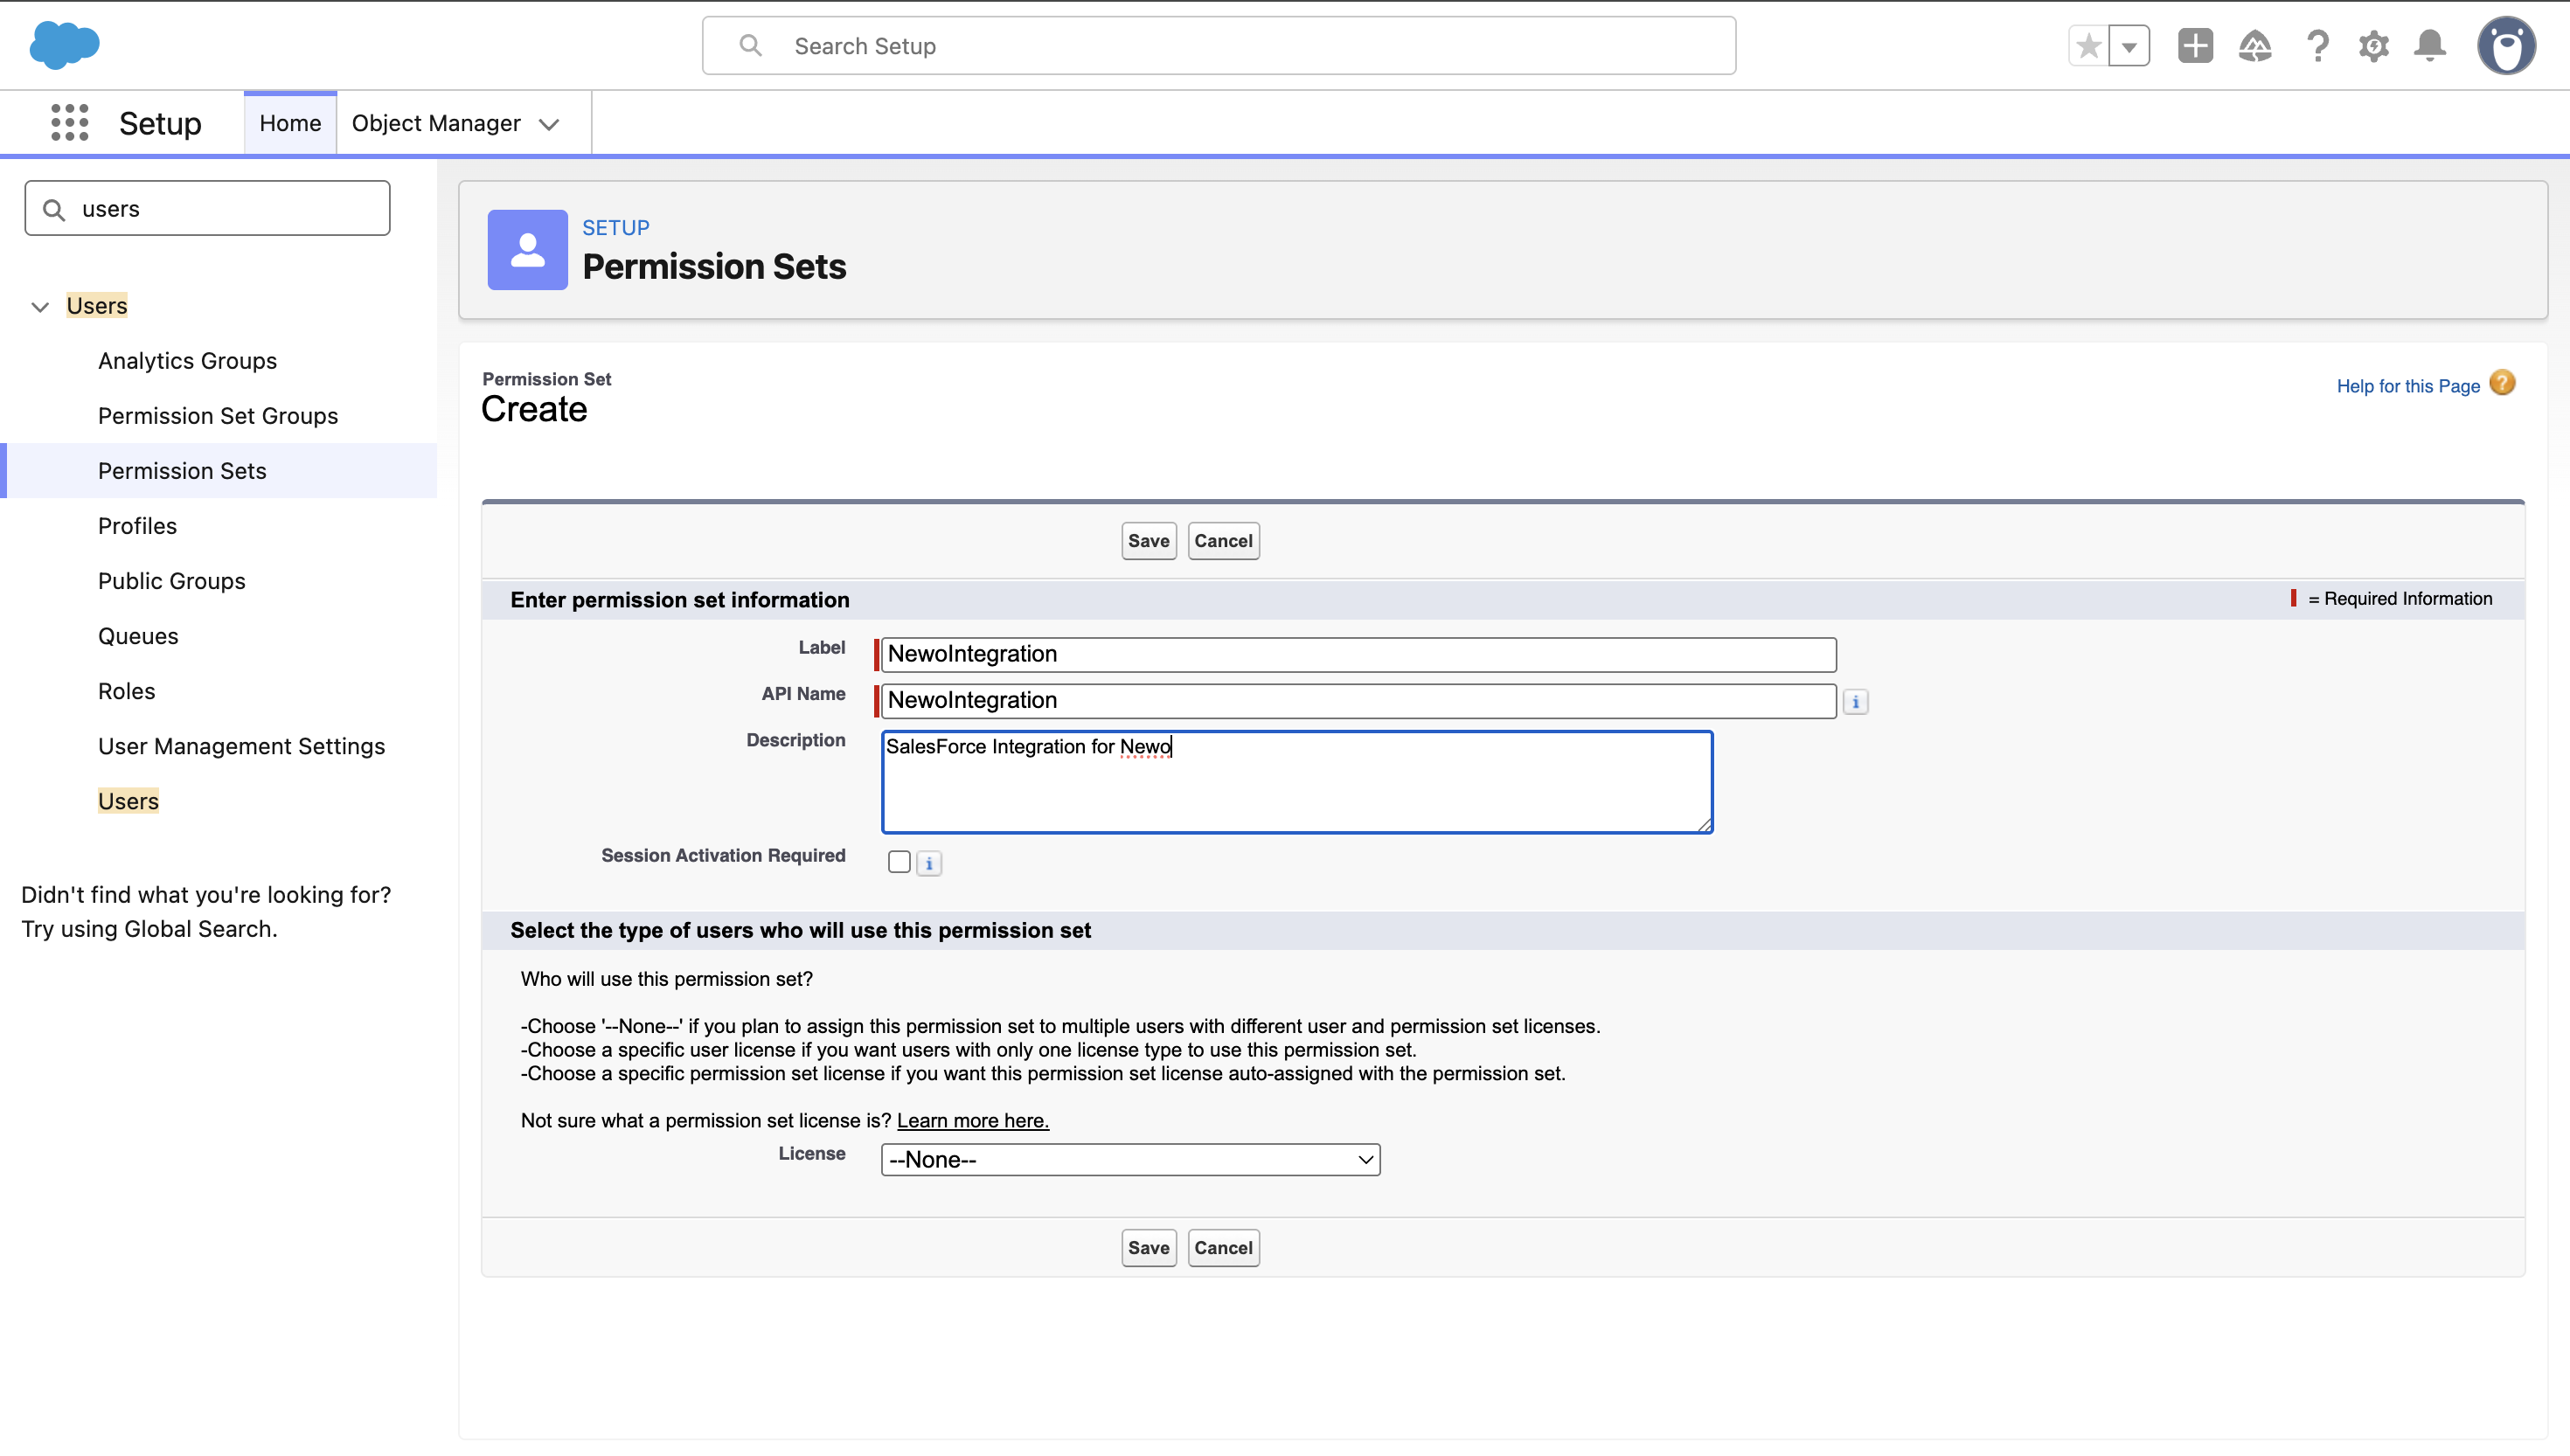The height and width of the screenshot is (1456, 2570).
Task: Click the Permission Sets person icon
Action: (527, 250)
